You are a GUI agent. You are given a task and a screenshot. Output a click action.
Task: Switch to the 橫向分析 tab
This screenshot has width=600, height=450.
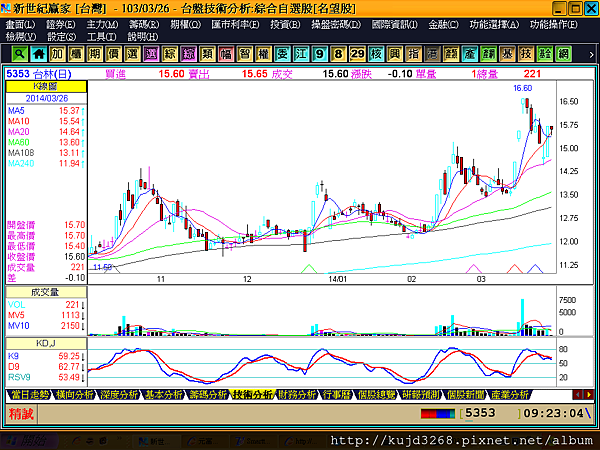[x=74, y=395]
